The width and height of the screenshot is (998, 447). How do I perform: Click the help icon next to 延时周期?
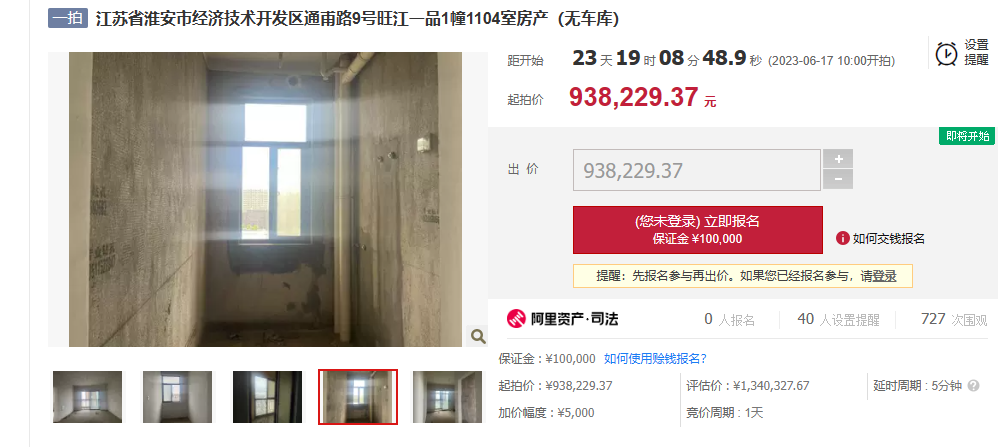[x=973, y=386]
